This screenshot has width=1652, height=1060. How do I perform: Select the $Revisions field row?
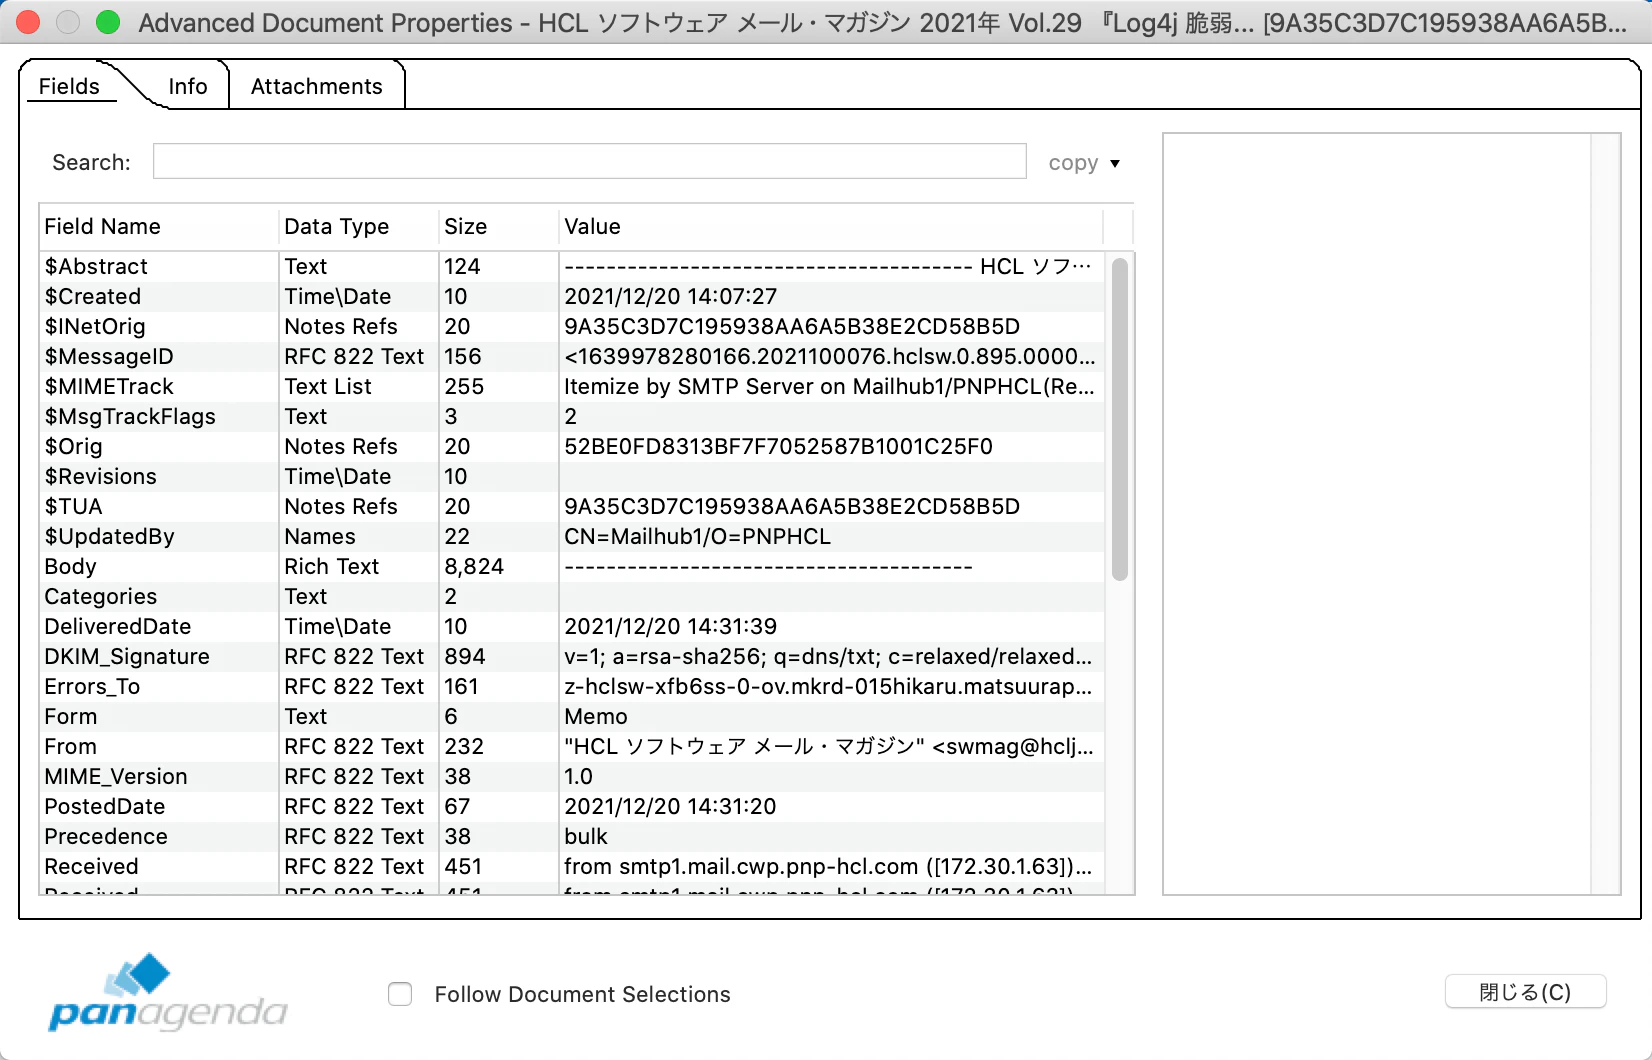[572, 477]
